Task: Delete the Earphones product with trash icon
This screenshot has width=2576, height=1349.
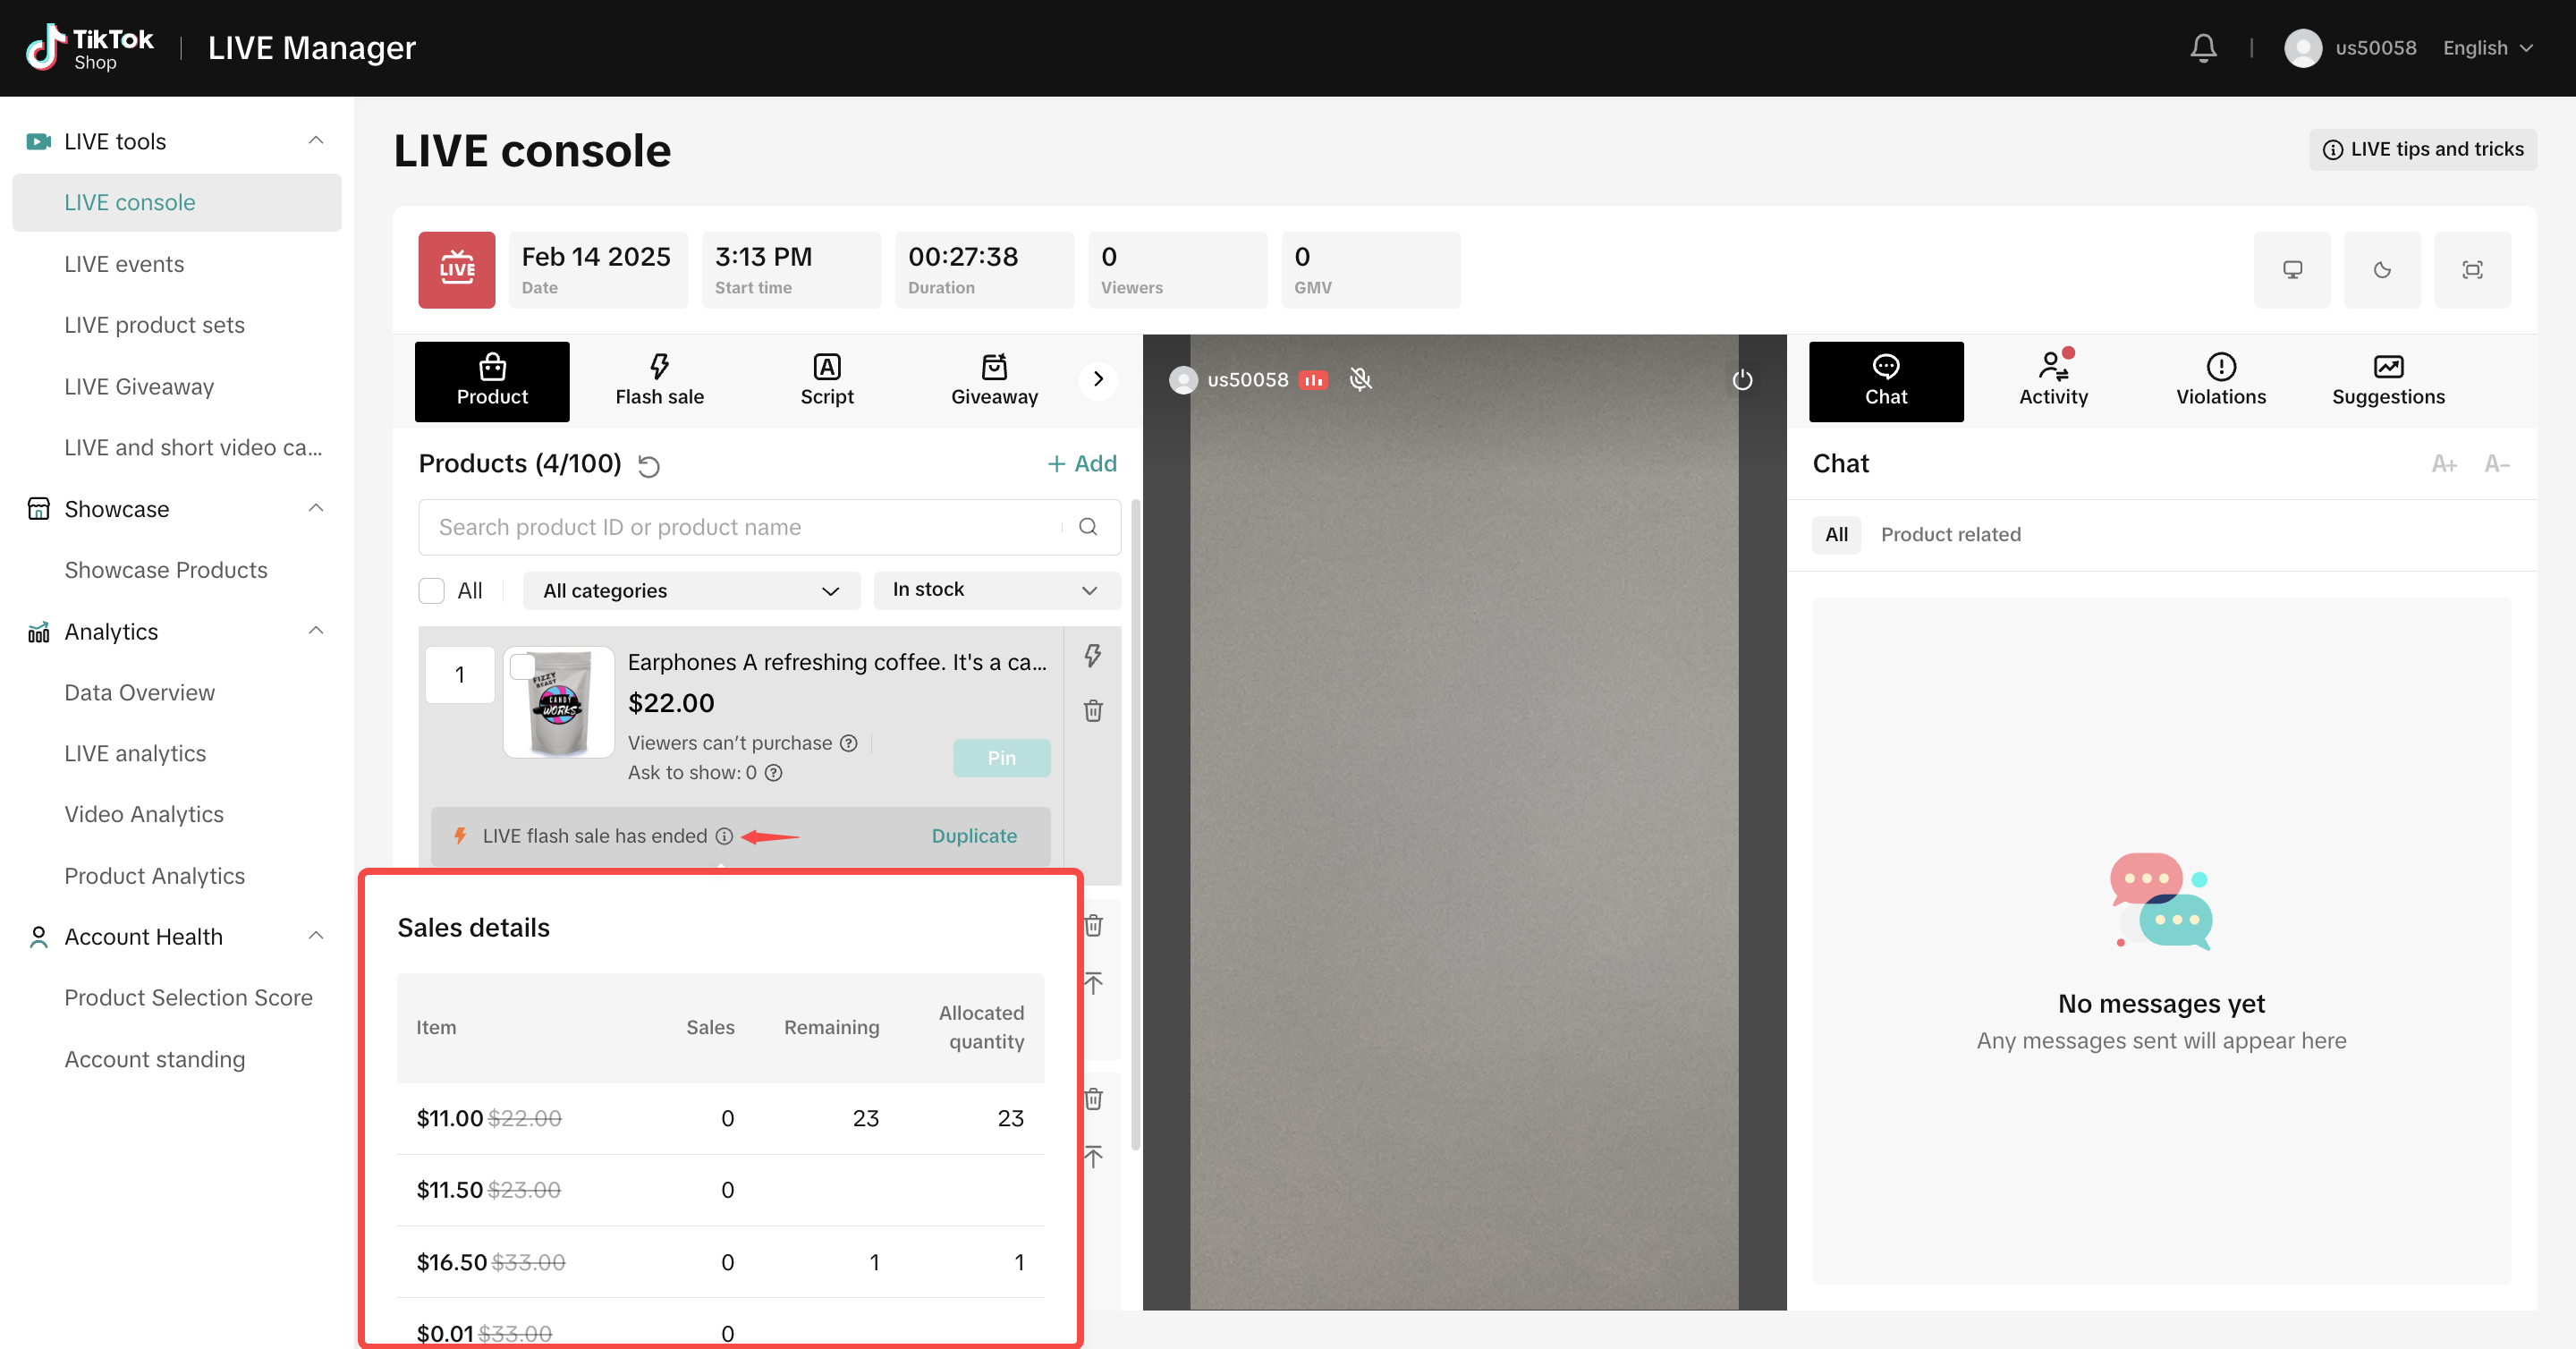Action: click(x=1093, y=711)
